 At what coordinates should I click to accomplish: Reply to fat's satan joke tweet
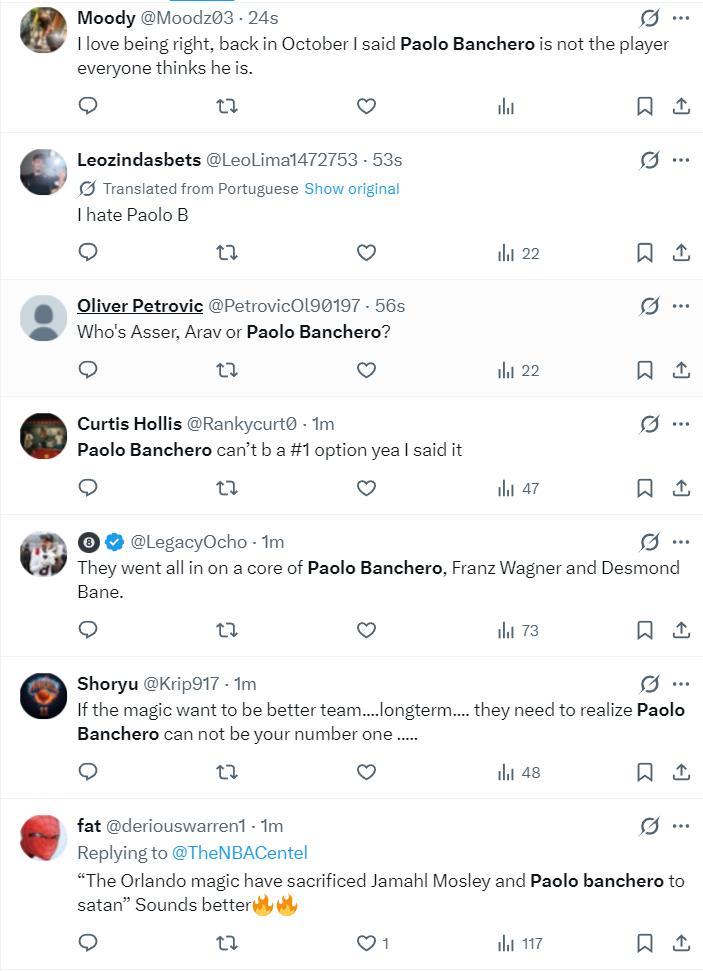(x=88, y=943)
